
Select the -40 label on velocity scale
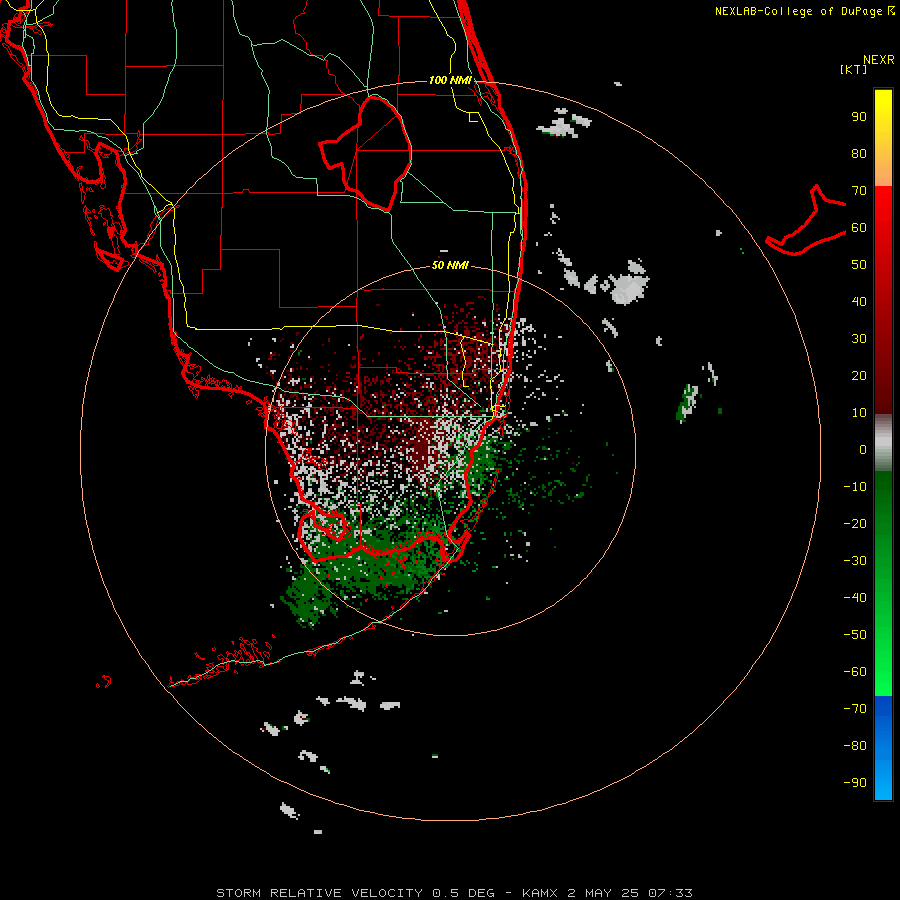[855, 598]
